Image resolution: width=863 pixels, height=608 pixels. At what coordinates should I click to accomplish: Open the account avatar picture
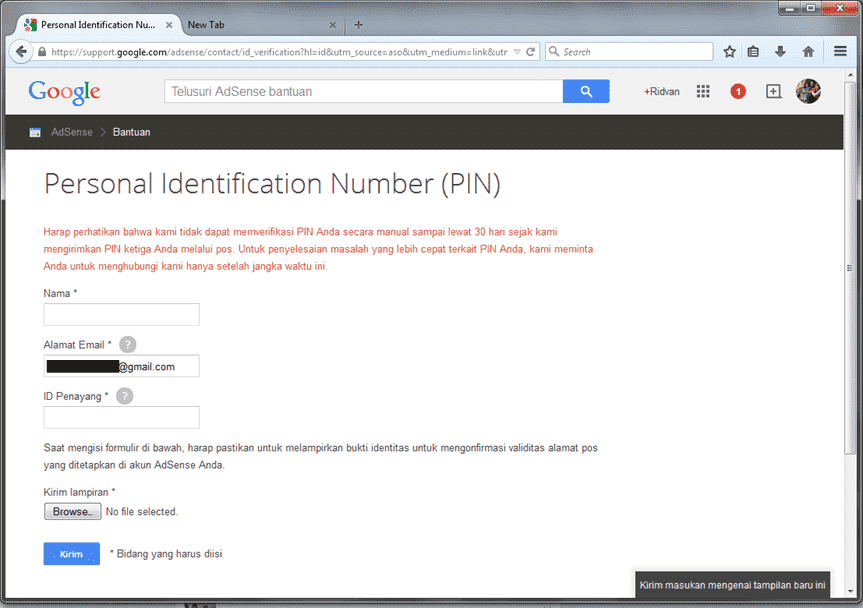pyautogui.click(x=808, y=91)
